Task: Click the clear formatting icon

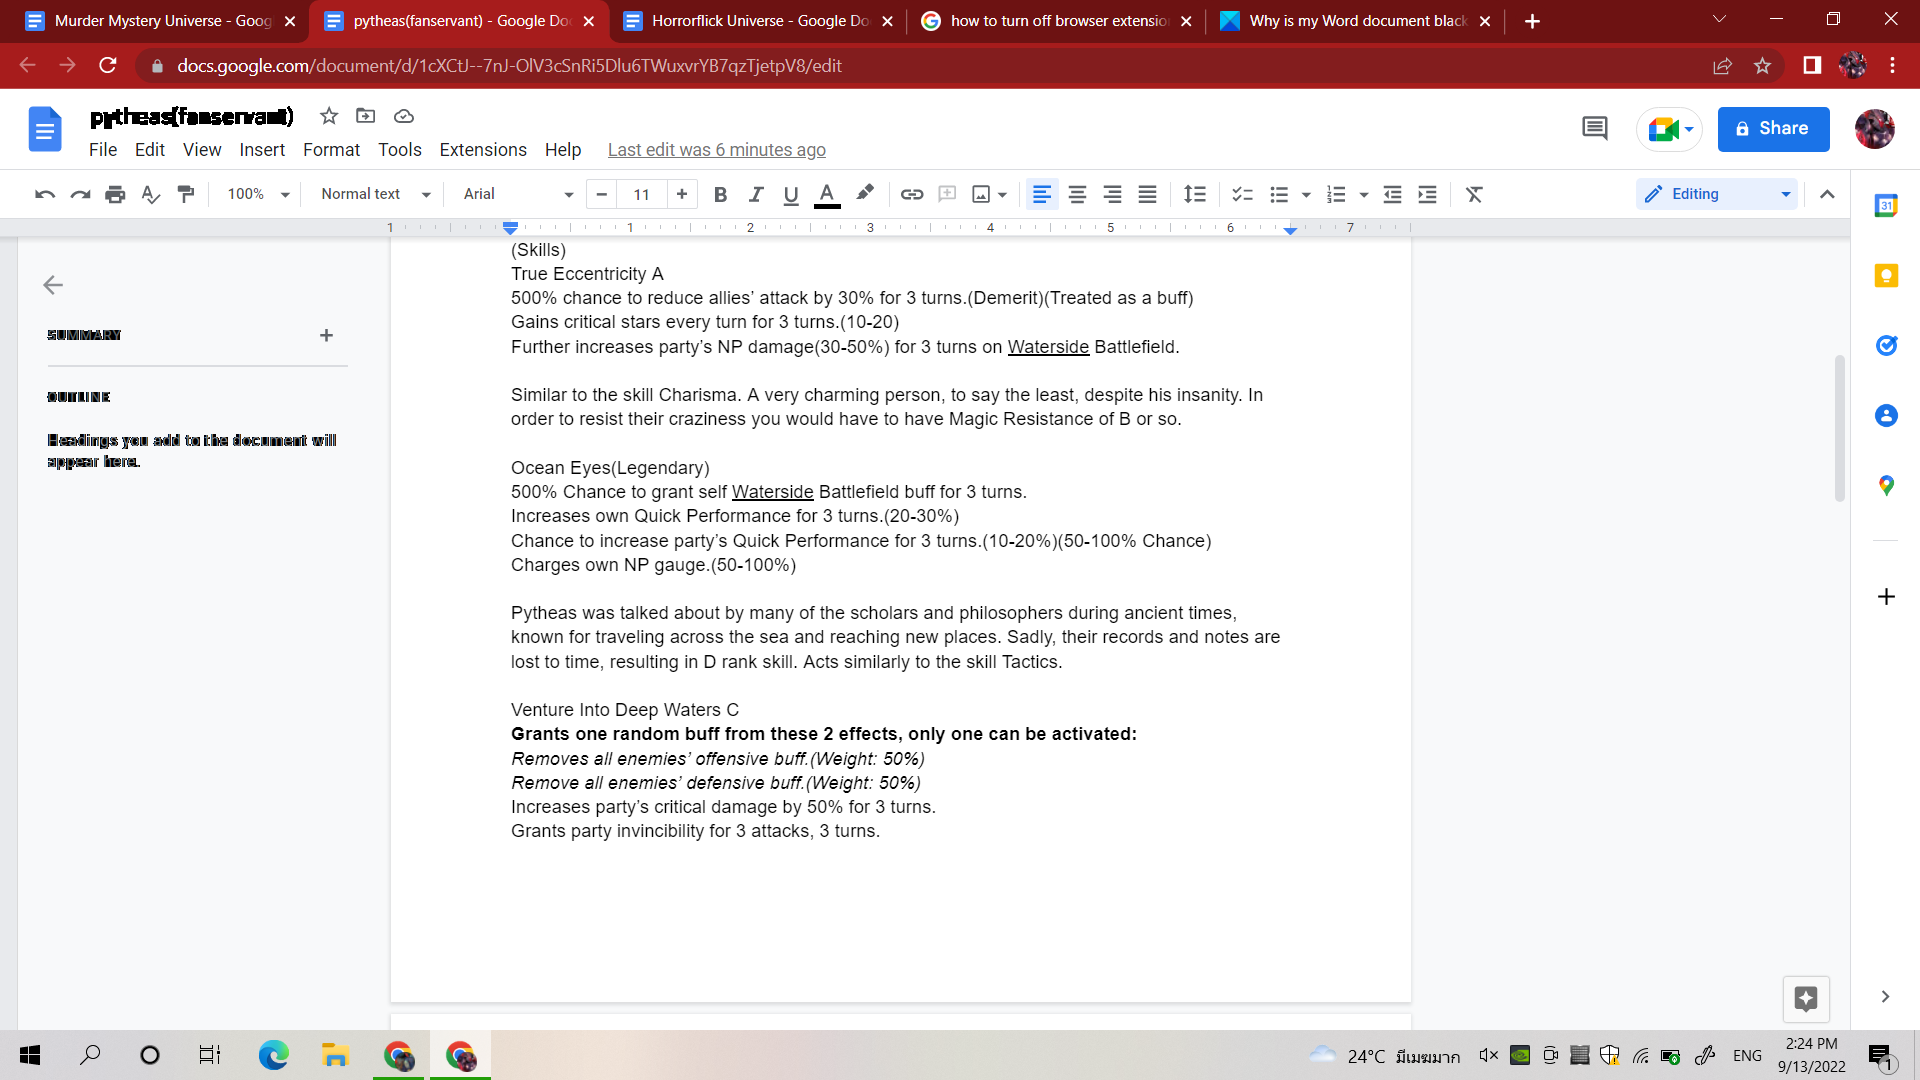Action: pyautogui.click(x=1474, y=194)
